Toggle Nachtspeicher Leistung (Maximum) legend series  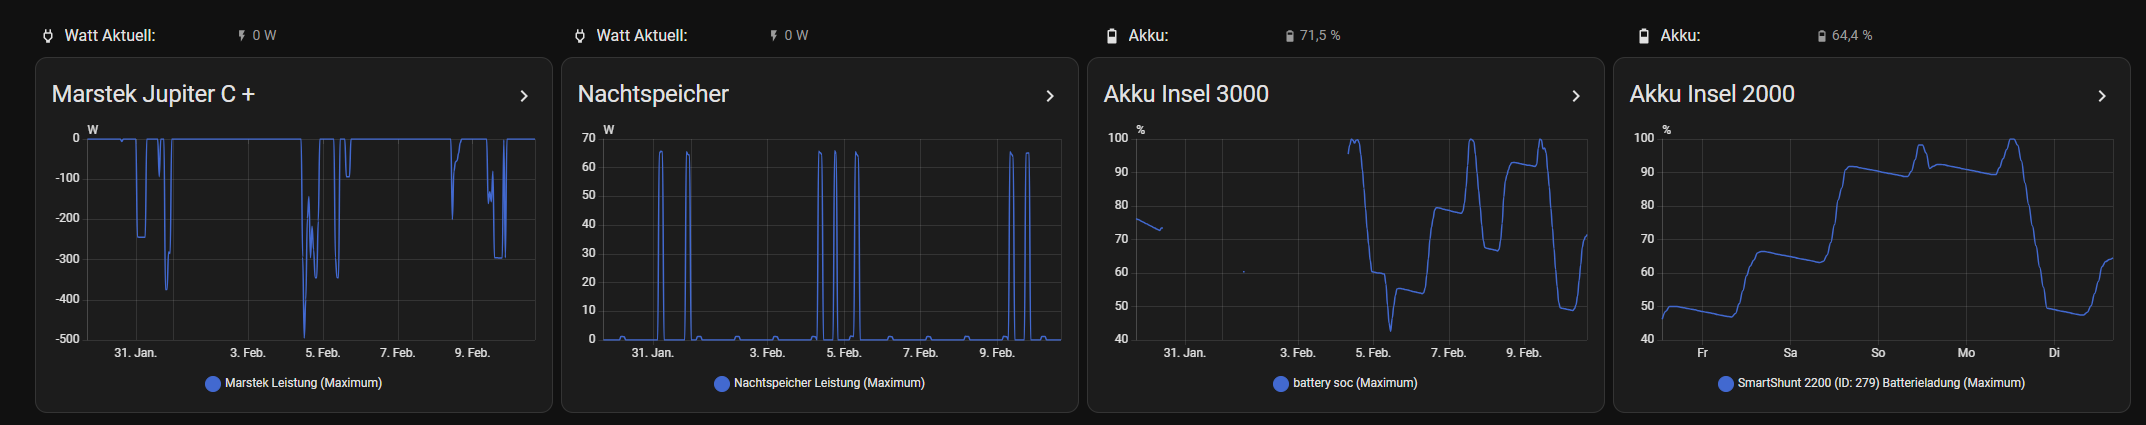[x=819, y=383]
